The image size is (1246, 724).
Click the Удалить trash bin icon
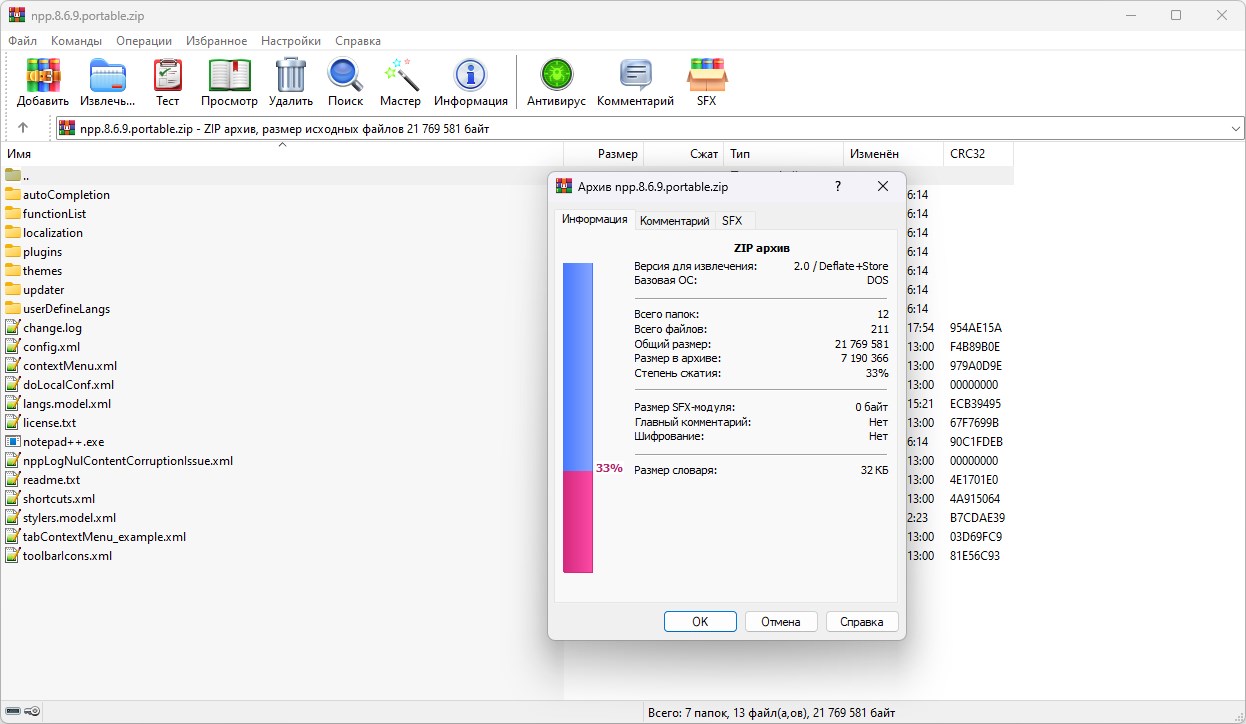coord(291,76)
